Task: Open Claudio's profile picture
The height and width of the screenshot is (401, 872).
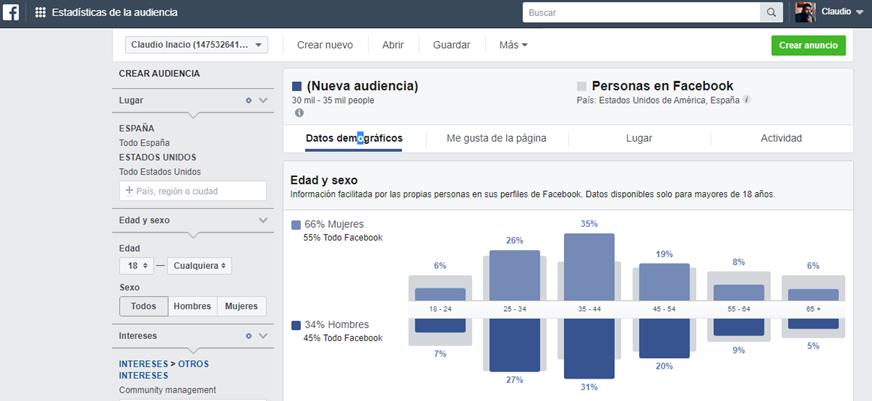Action: [805, 12]
